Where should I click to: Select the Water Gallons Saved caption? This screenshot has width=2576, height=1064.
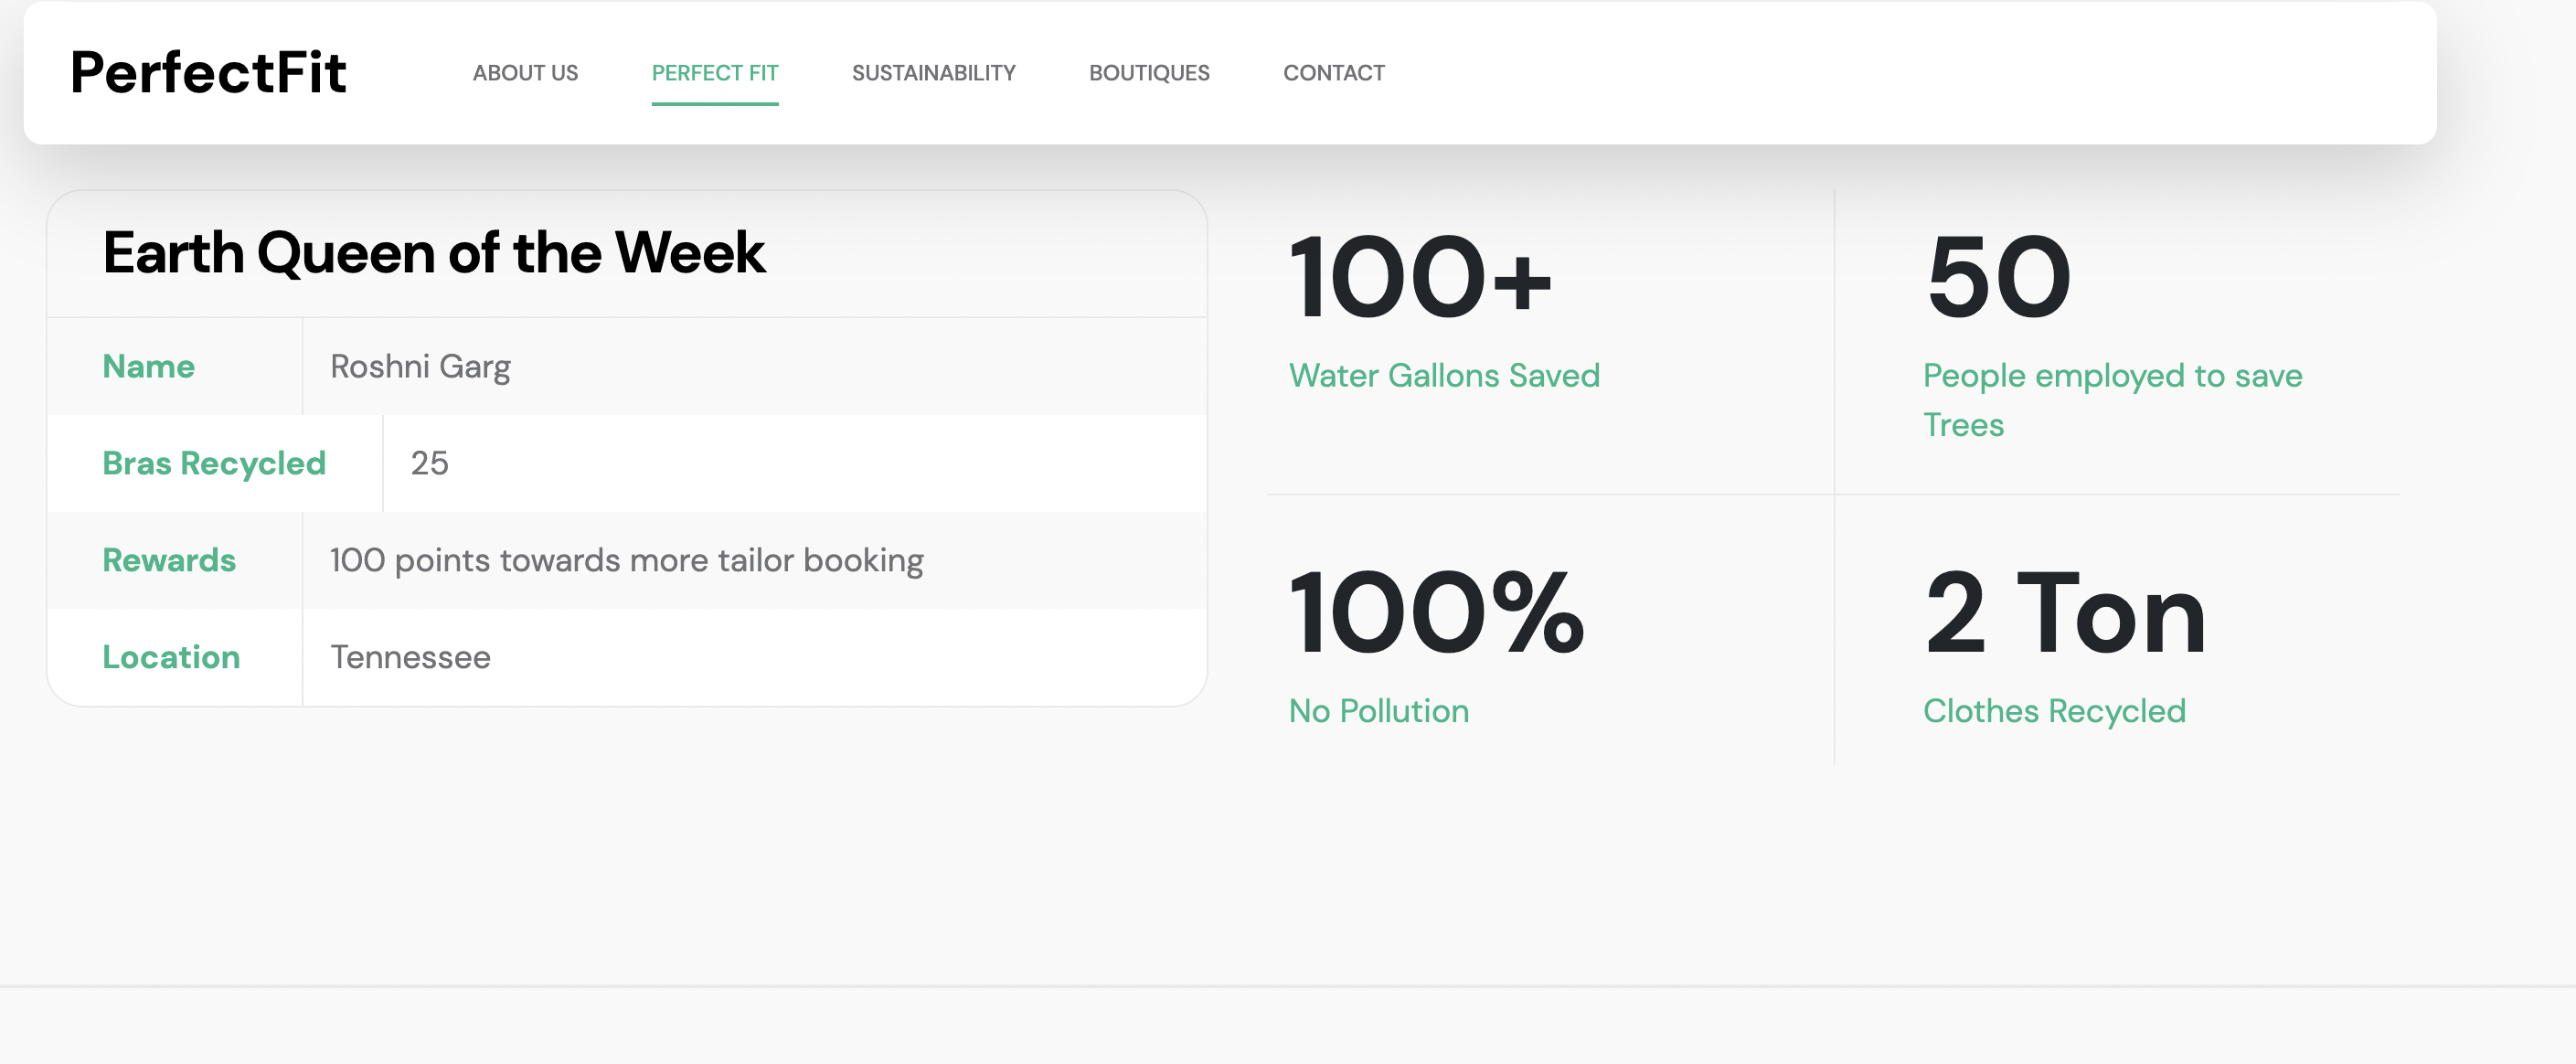[1443, 376]
